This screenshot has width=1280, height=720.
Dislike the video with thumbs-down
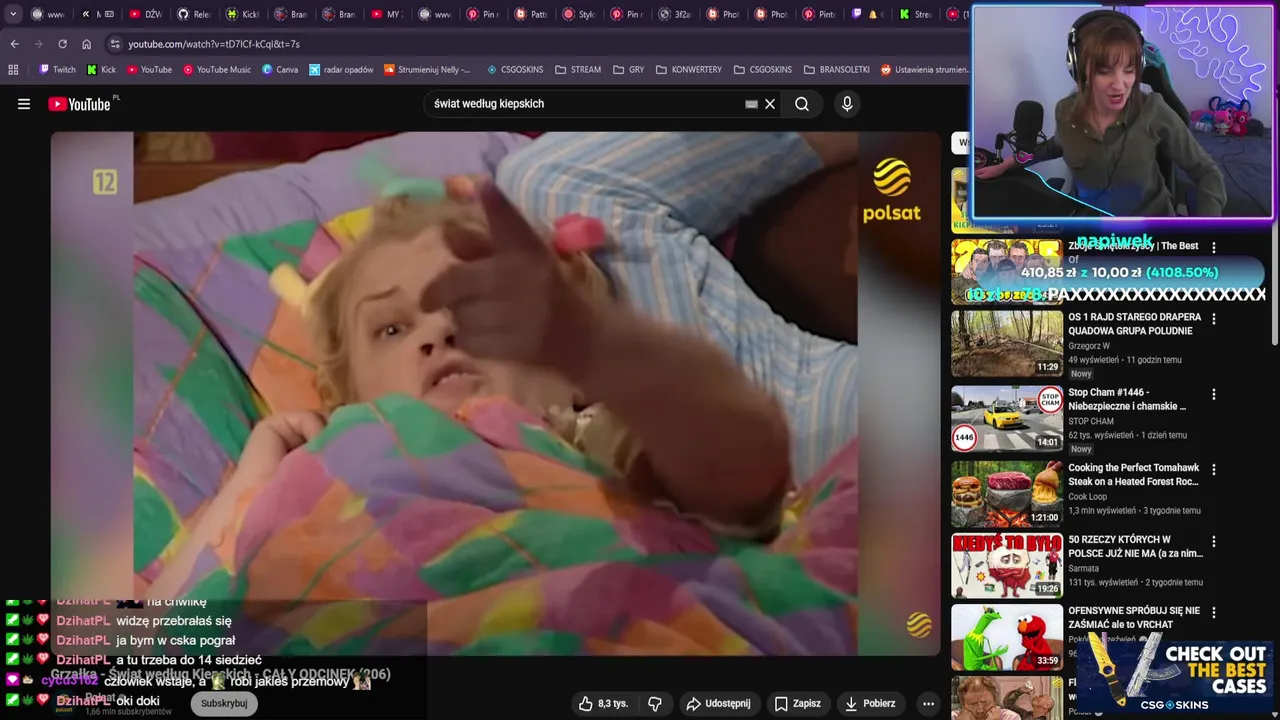[655, 704]
